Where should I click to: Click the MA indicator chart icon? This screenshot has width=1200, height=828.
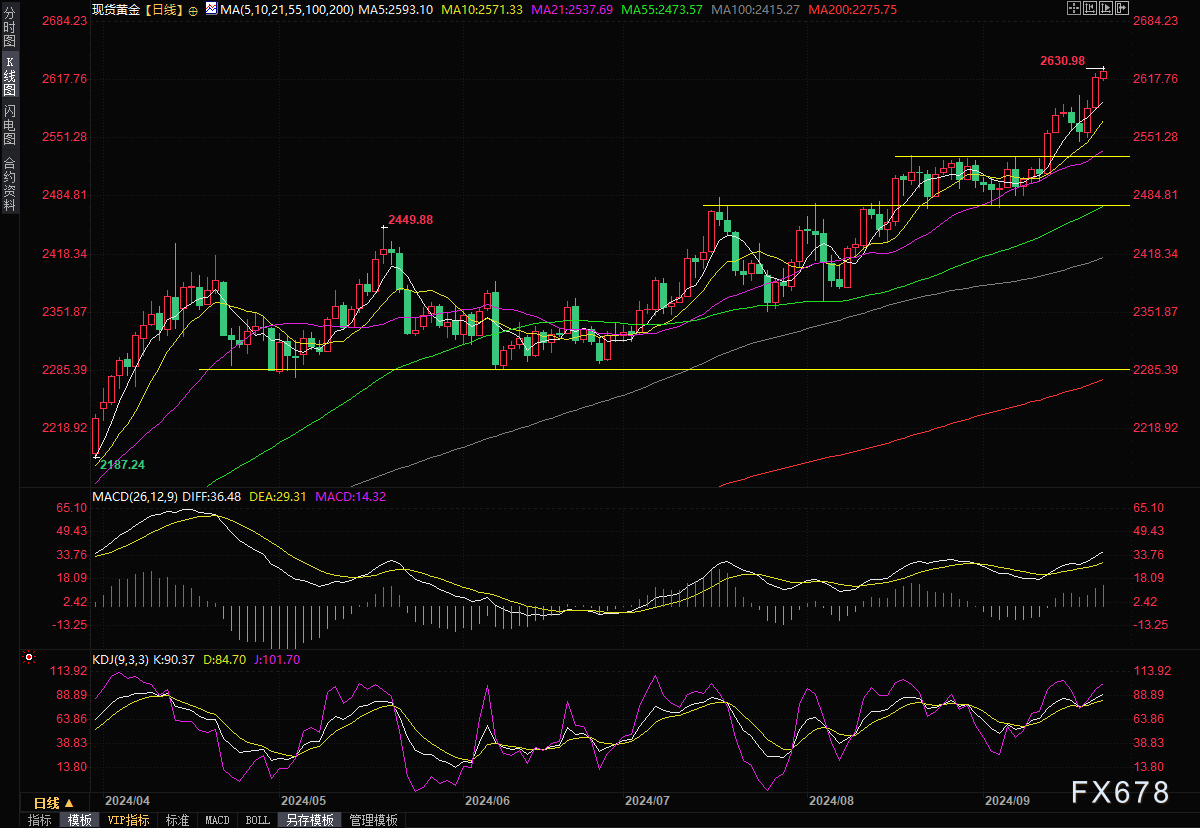[x=210, y=9]
